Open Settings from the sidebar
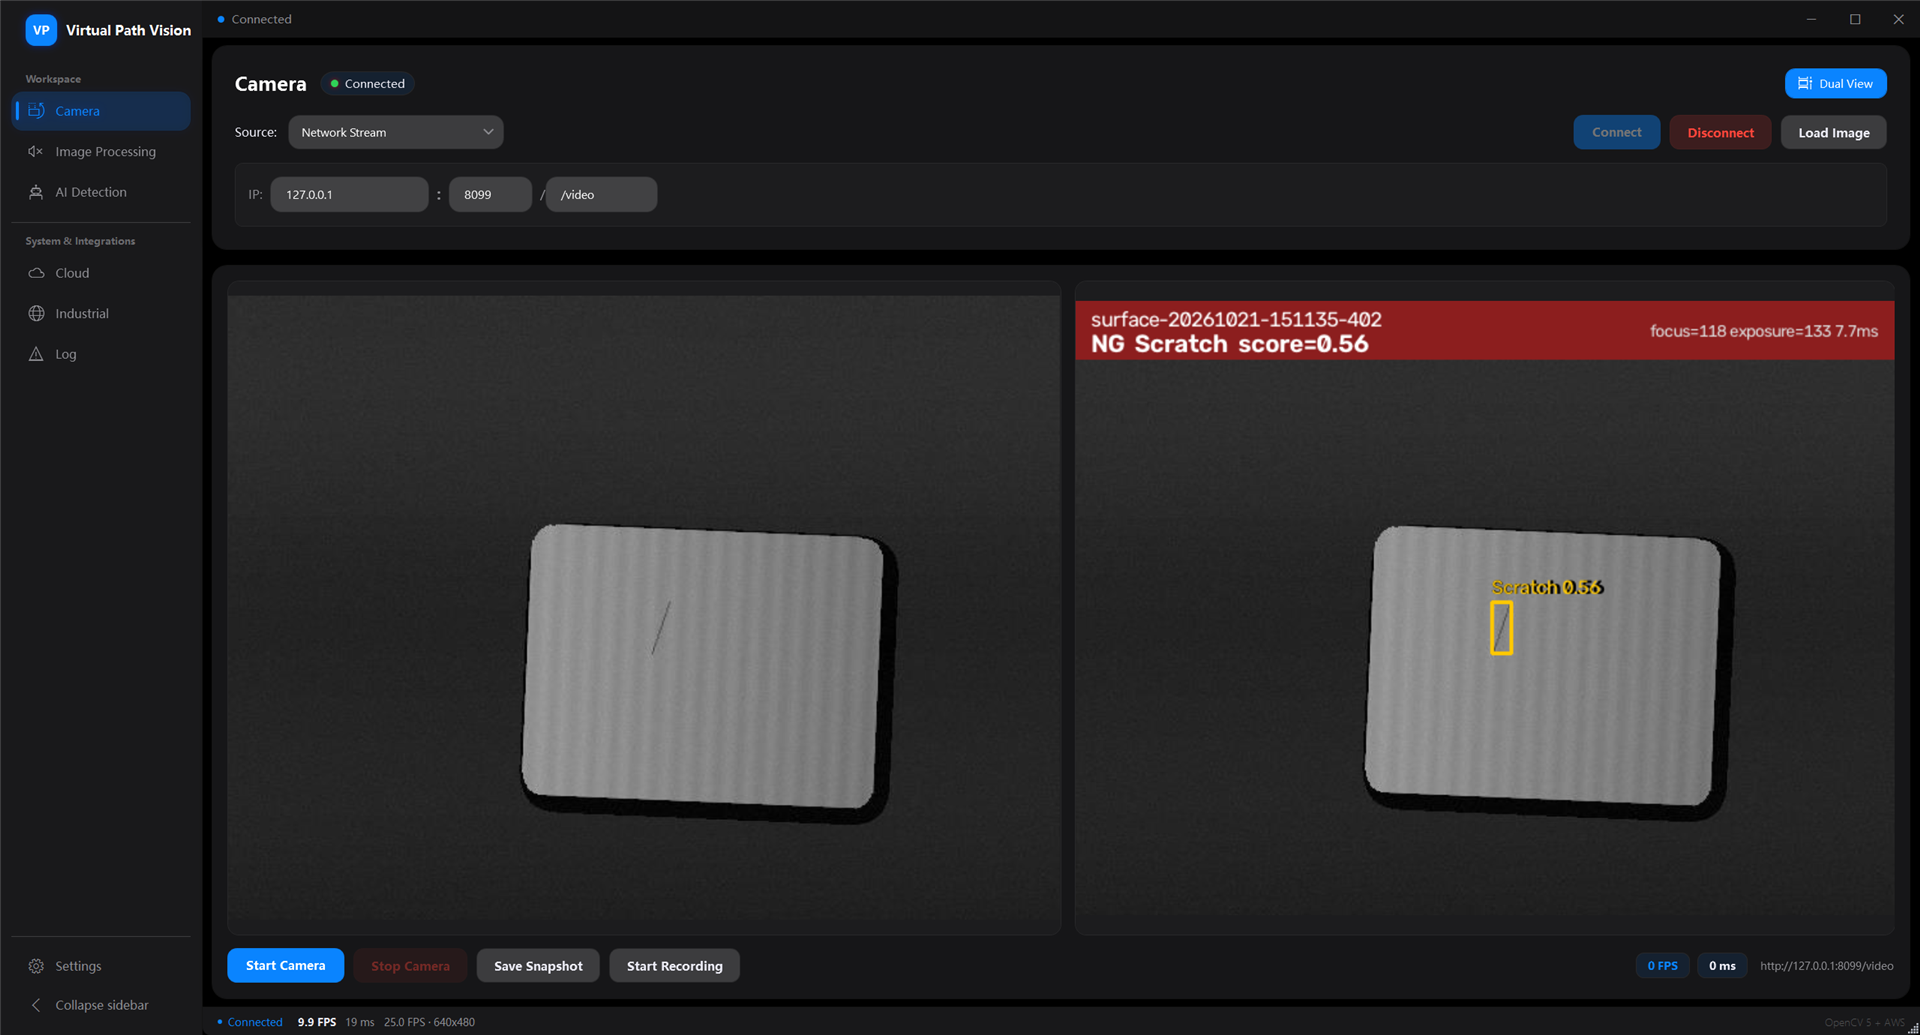The width and height of the screenshot is (1920, 1035). click(101, 966)
